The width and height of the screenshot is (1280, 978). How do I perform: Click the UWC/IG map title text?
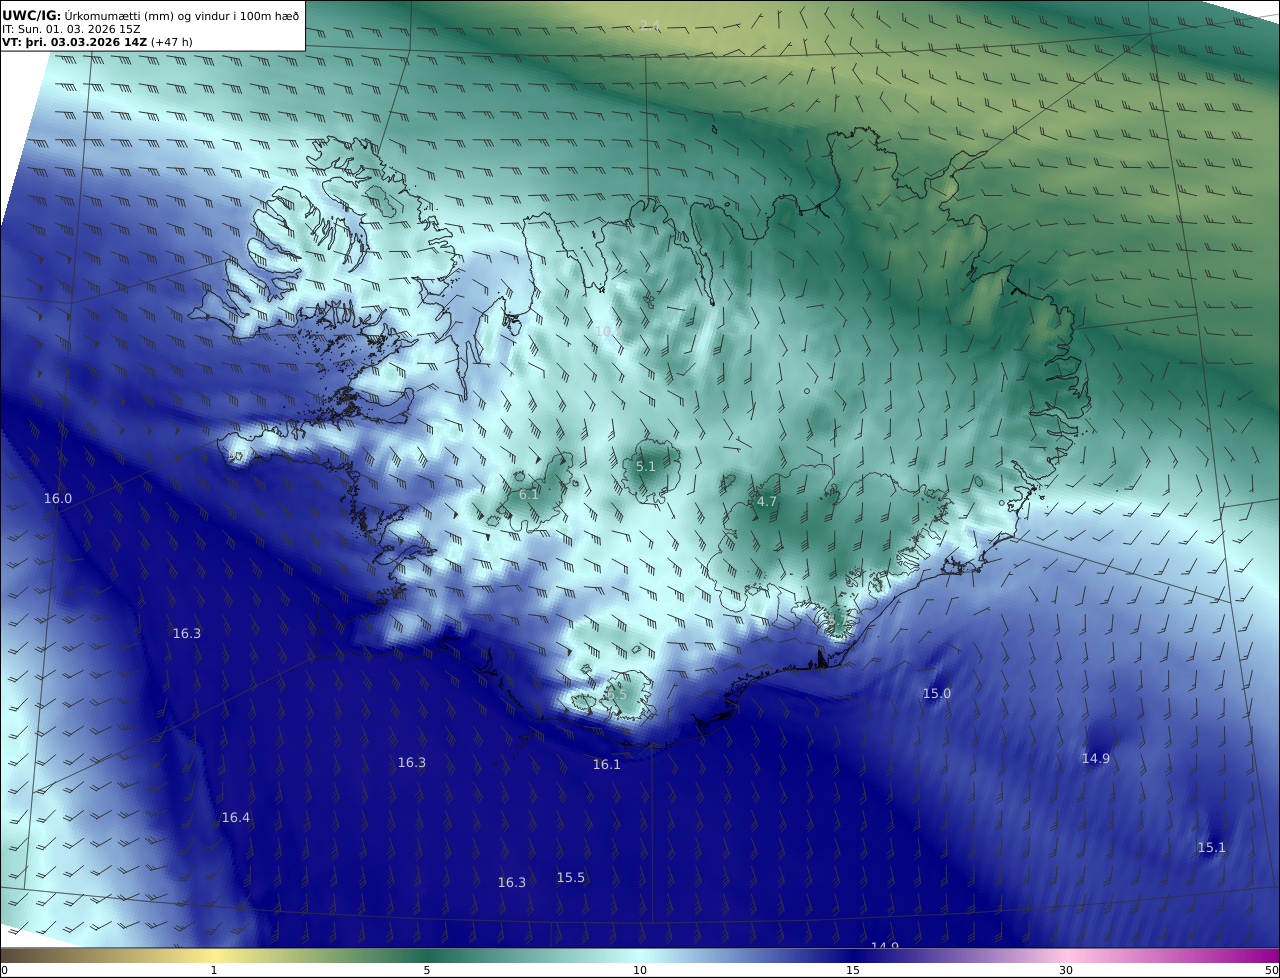[x=150, y=15]
